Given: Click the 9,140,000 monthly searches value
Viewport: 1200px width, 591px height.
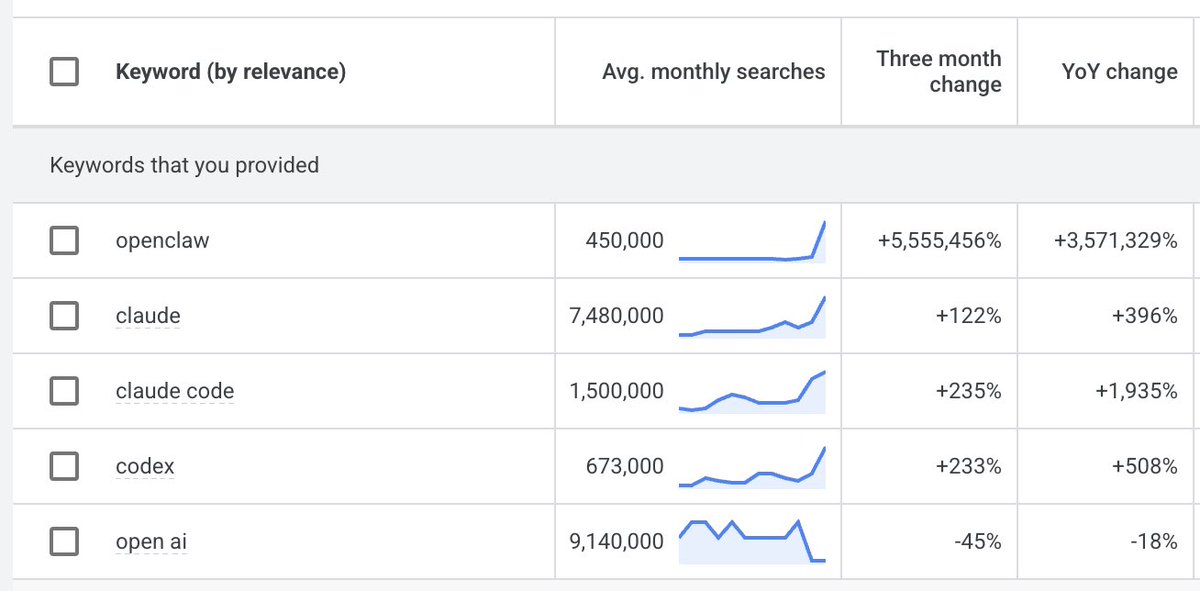Looking at the screenshot, I should tap(616, 542).
